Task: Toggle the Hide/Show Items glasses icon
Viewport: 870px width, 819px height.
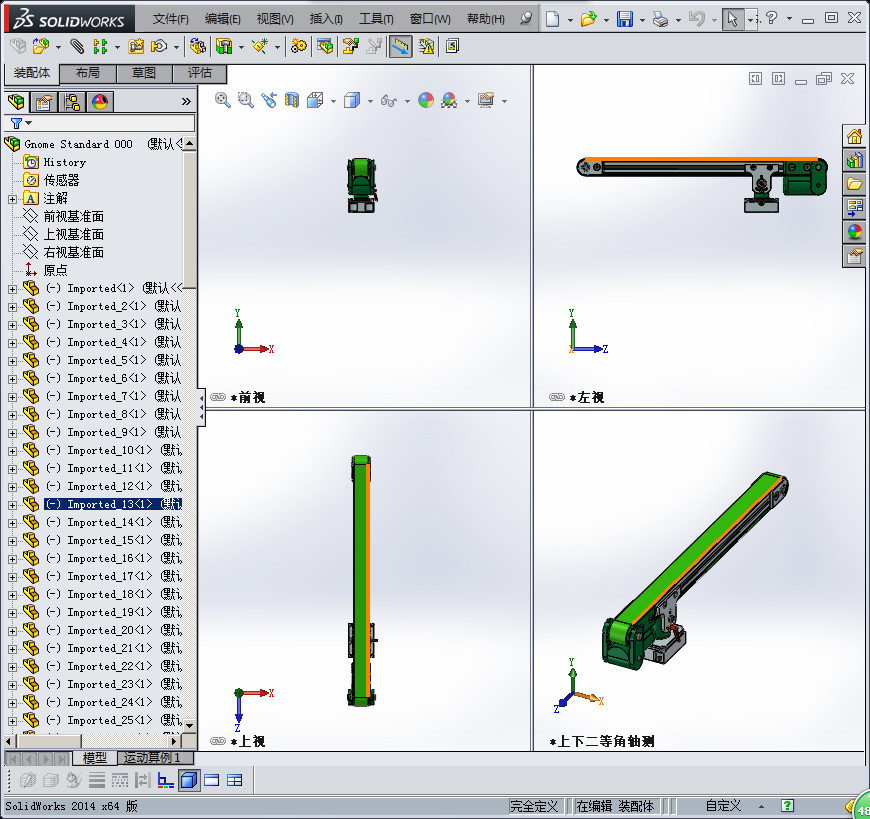Action: [x=389, y=99]
